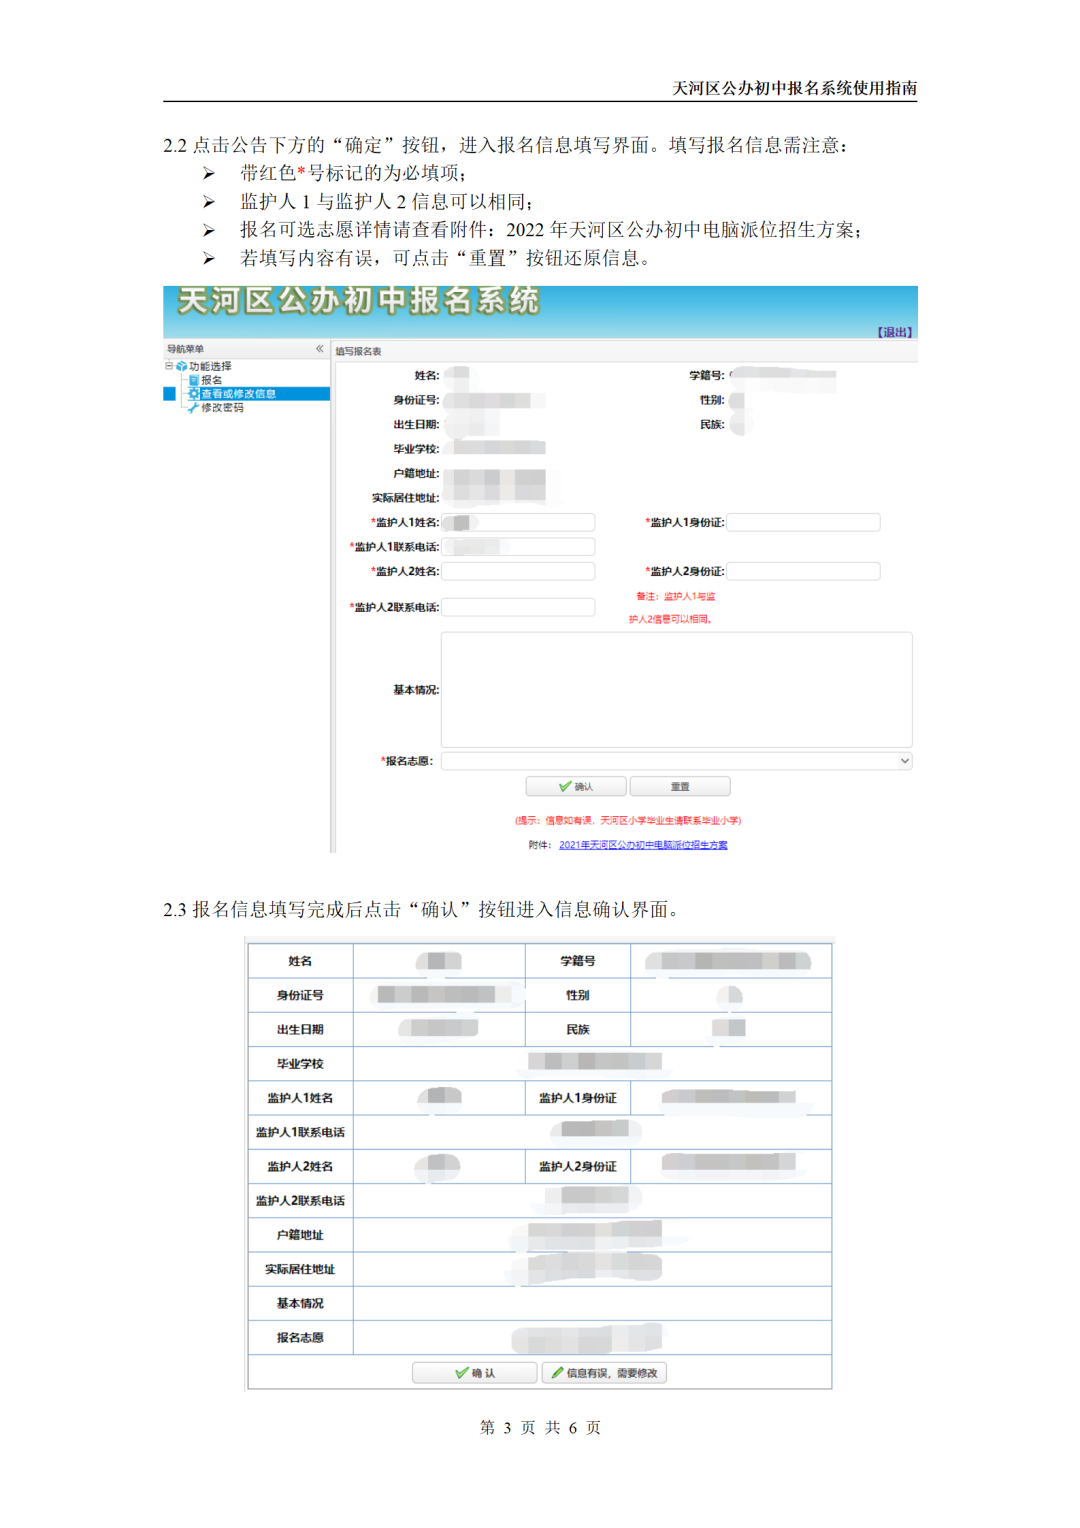Click the gear icon beside 查看或修改信息
The image size is (1080, 1528).
point(194,394)
